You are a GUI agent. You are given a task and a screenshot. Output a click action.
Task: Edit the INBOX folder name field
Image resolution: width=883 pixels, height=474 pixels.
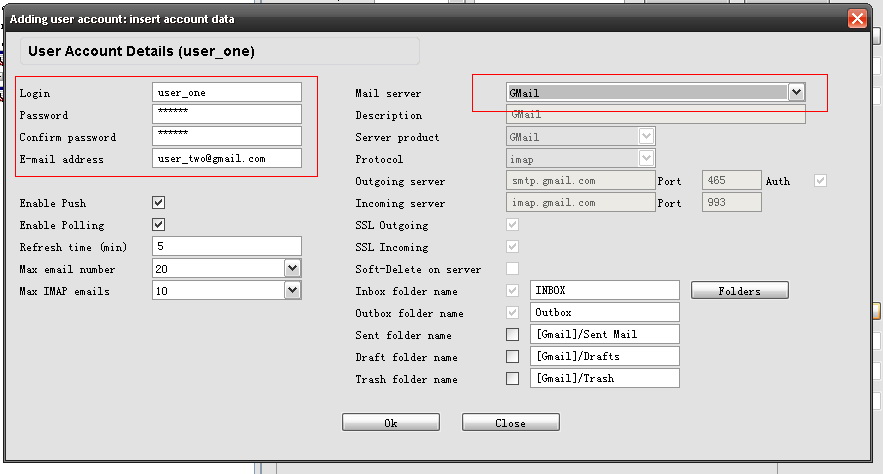point(605,290)
